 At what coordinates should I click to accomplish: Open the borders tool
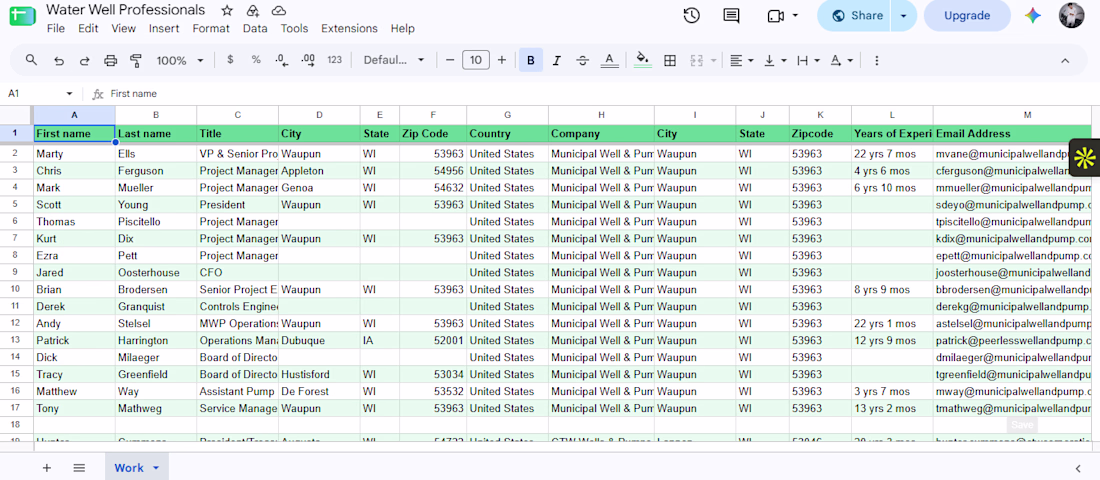[670, 61]
